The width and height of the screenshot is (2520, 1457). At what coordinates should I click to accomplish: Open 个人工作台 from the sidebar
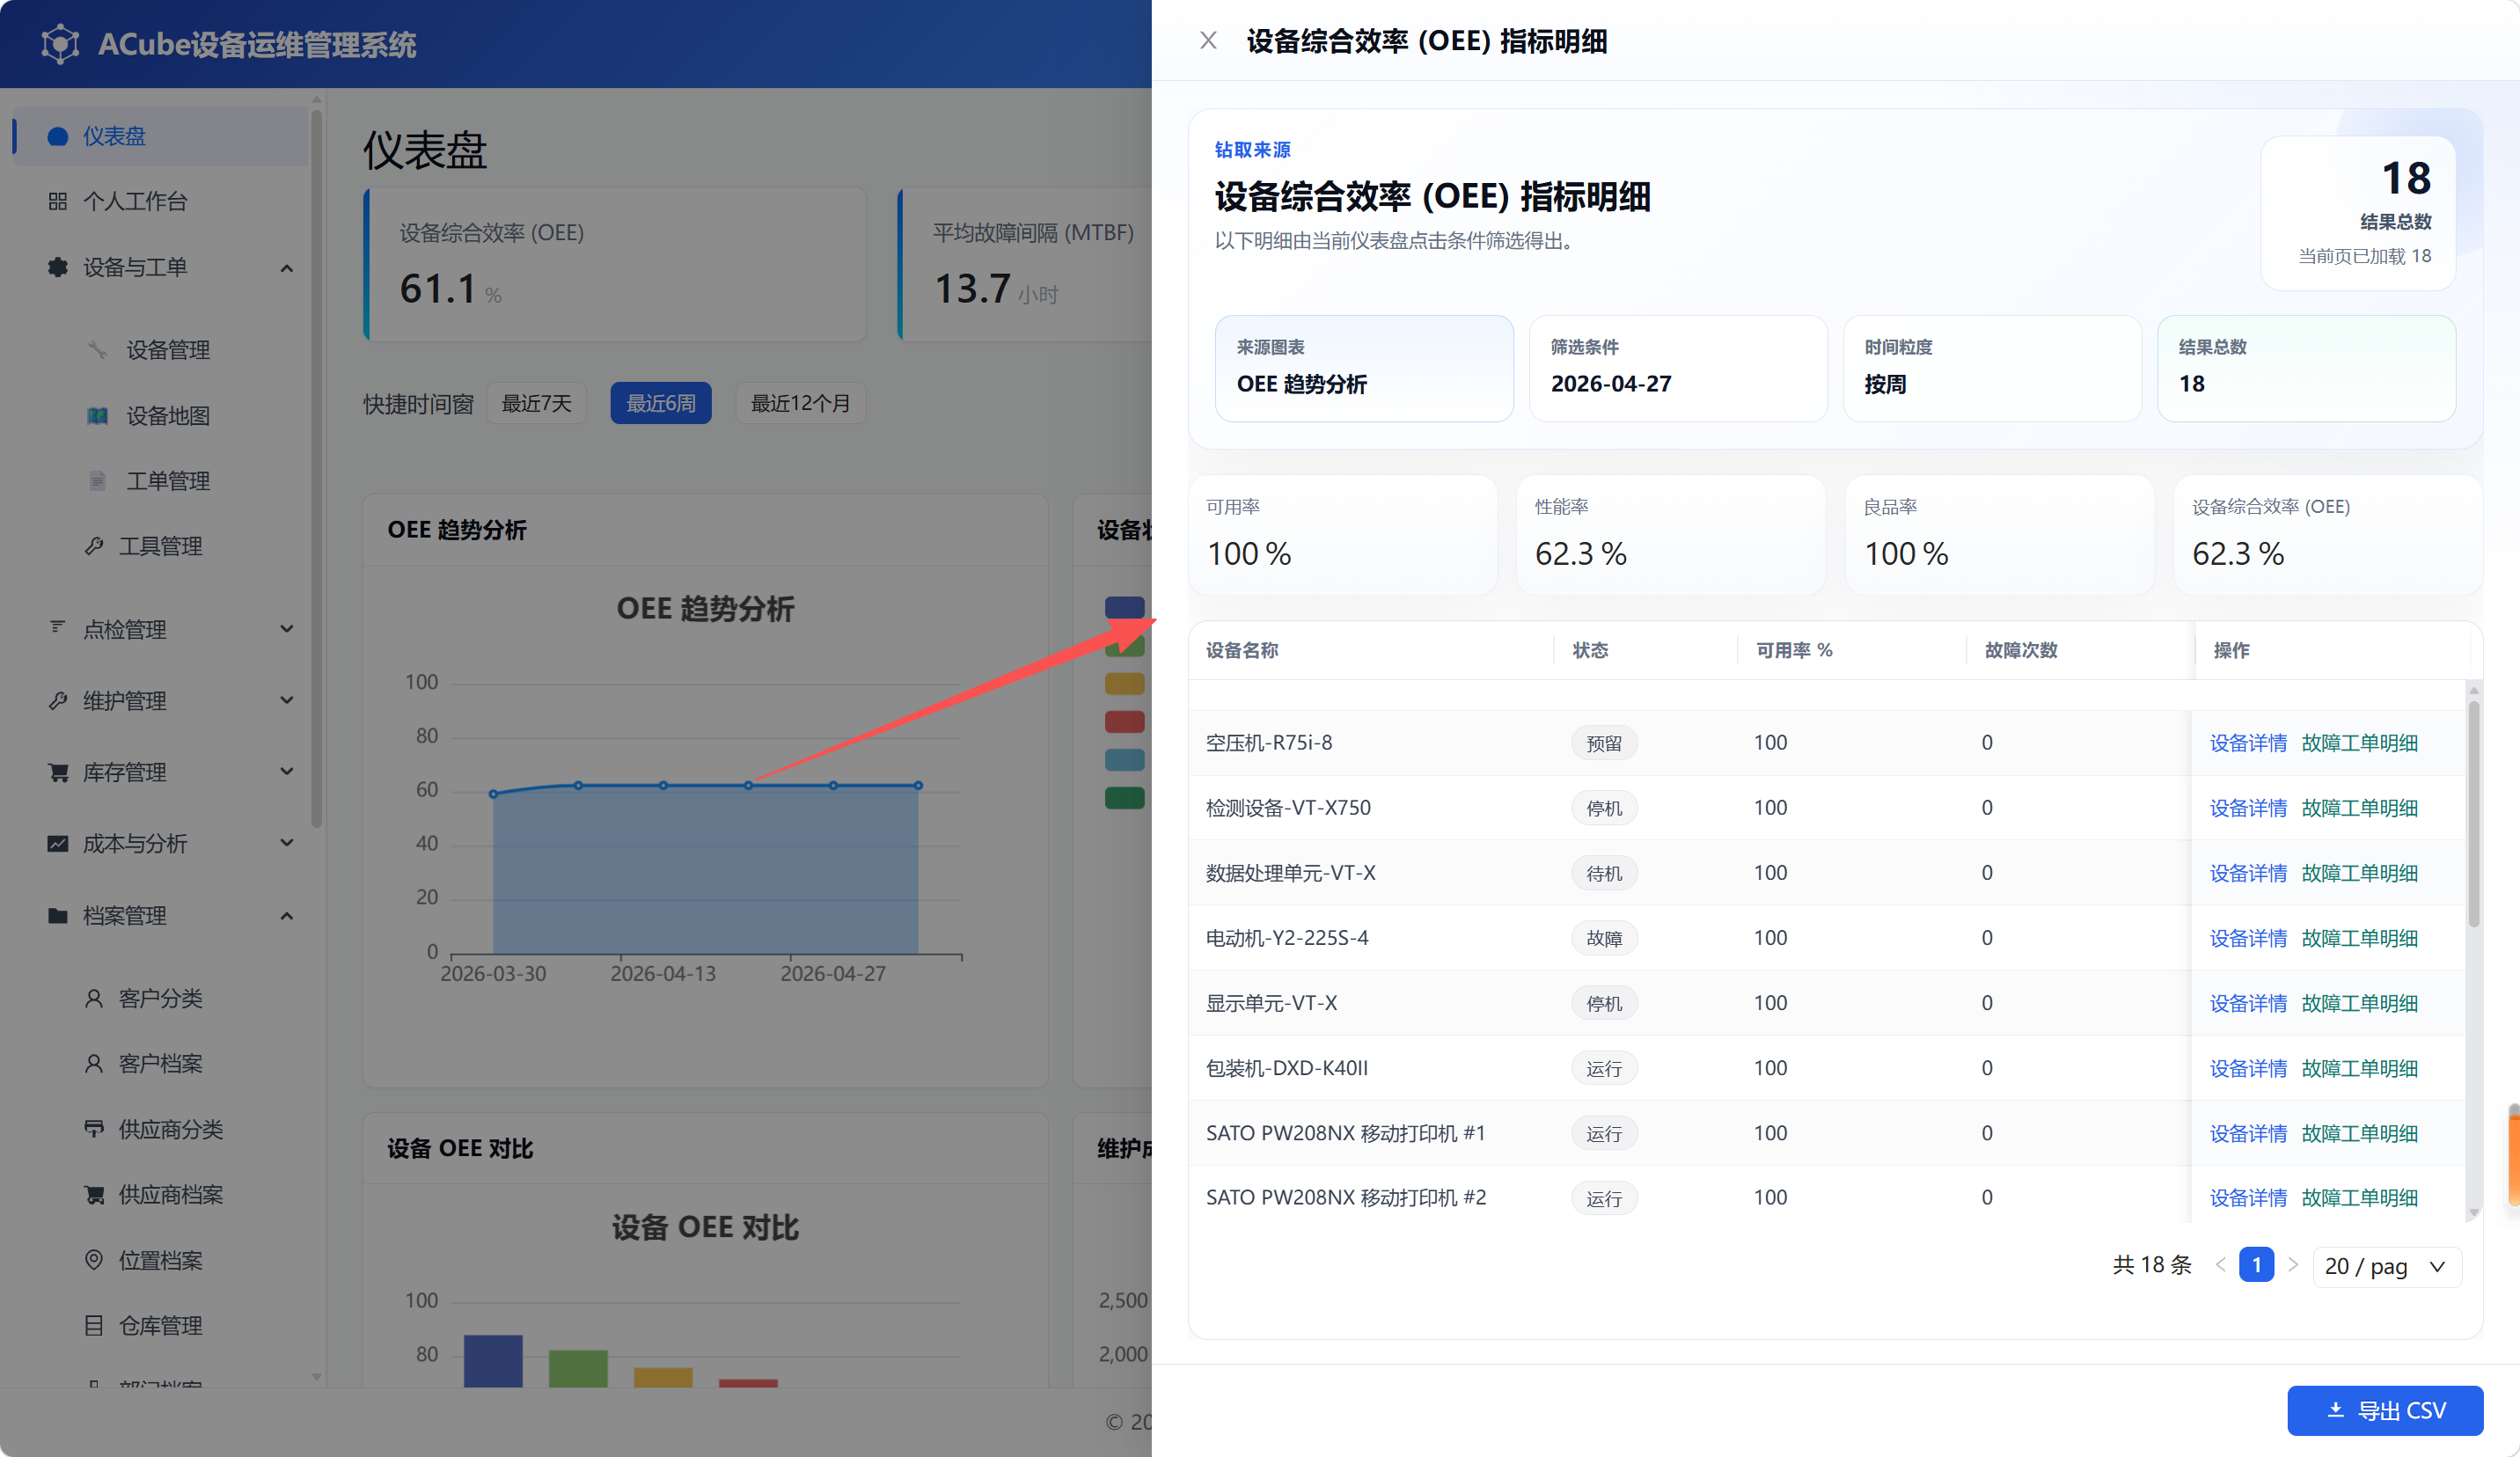coord(135,201)
